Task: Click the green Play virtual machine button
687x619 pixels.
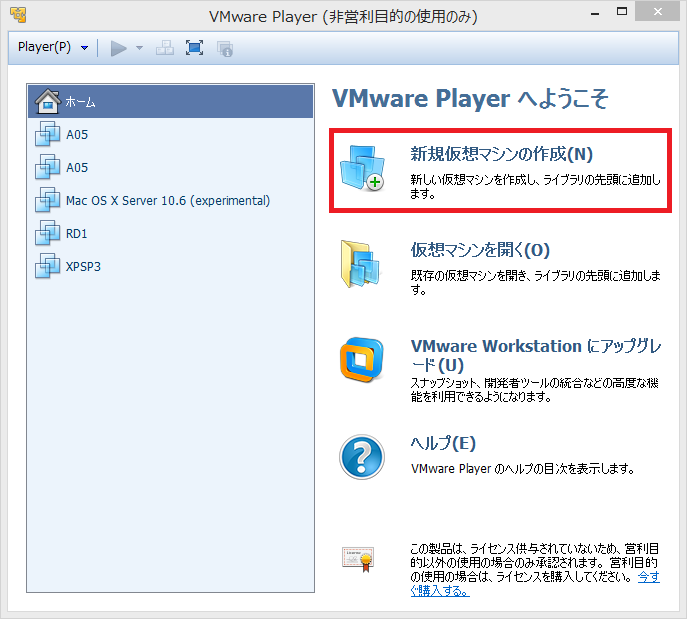Action: click(118, 48)
